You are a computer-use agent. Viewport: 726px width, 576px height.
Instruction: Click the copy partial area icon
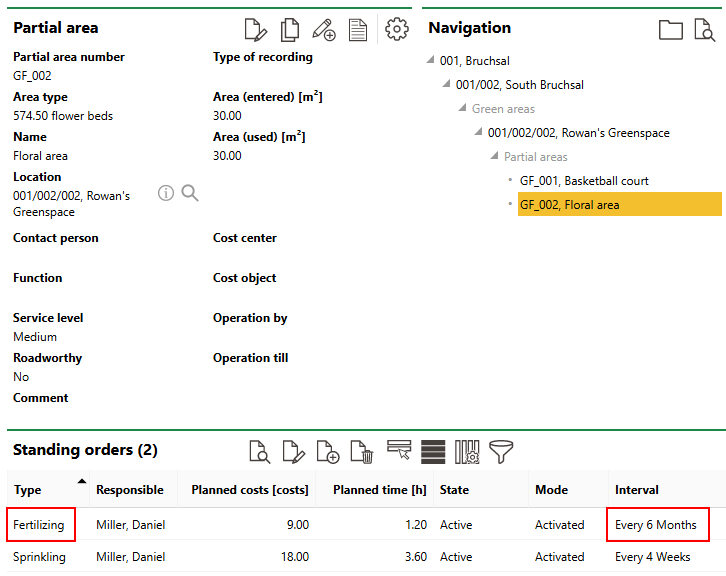pos(290,30)
